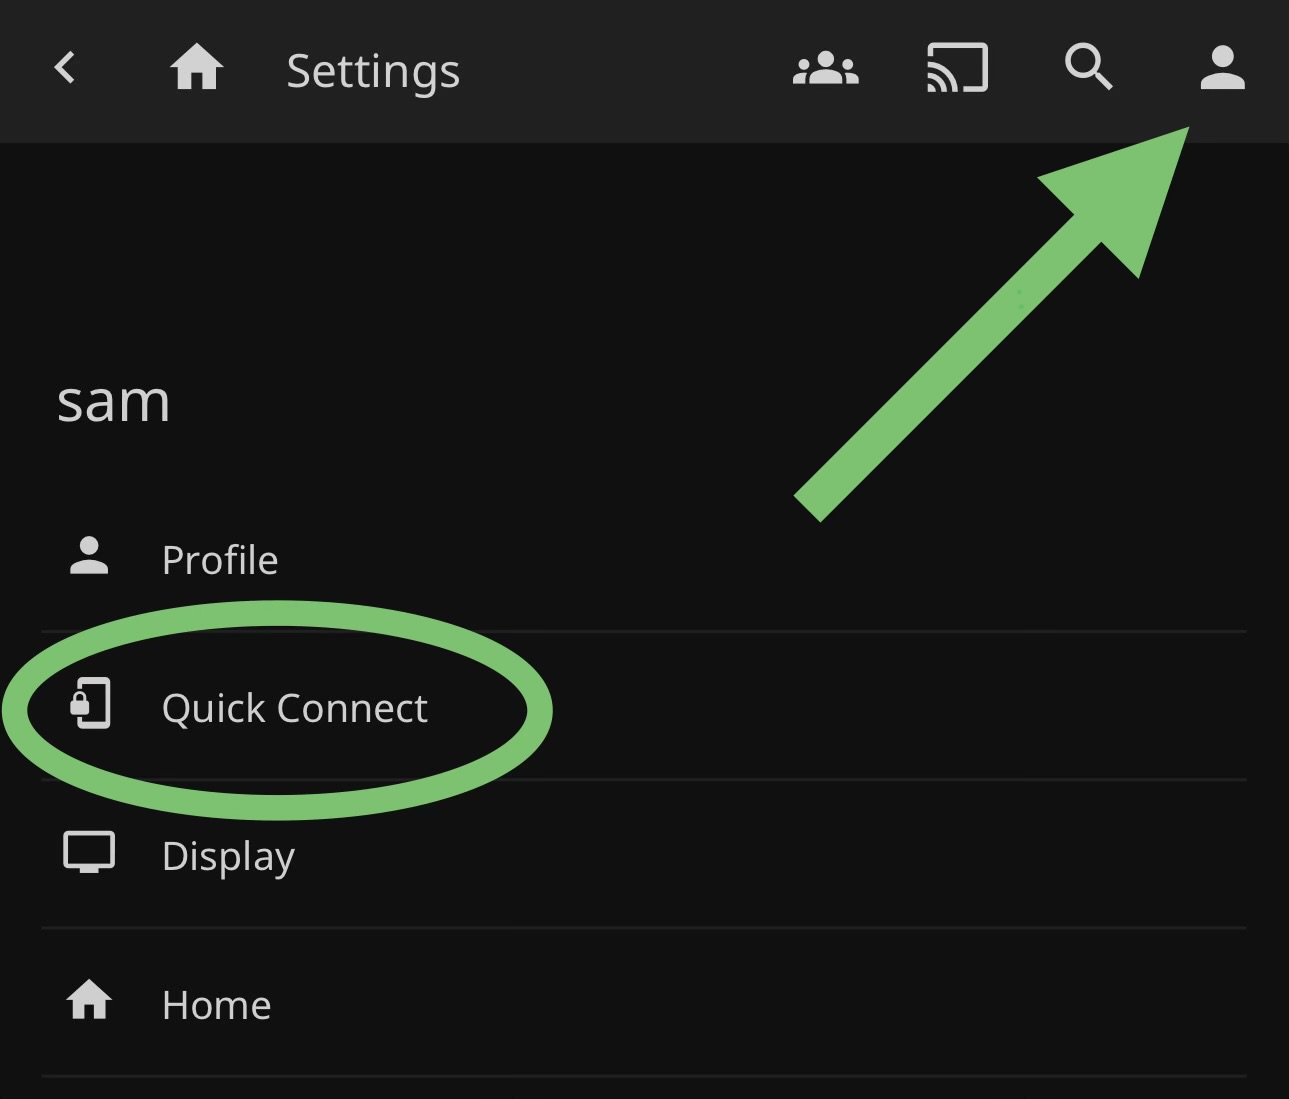Tap the Home icon in the top bar
1289x1099 pixels.
click(196, 70)
